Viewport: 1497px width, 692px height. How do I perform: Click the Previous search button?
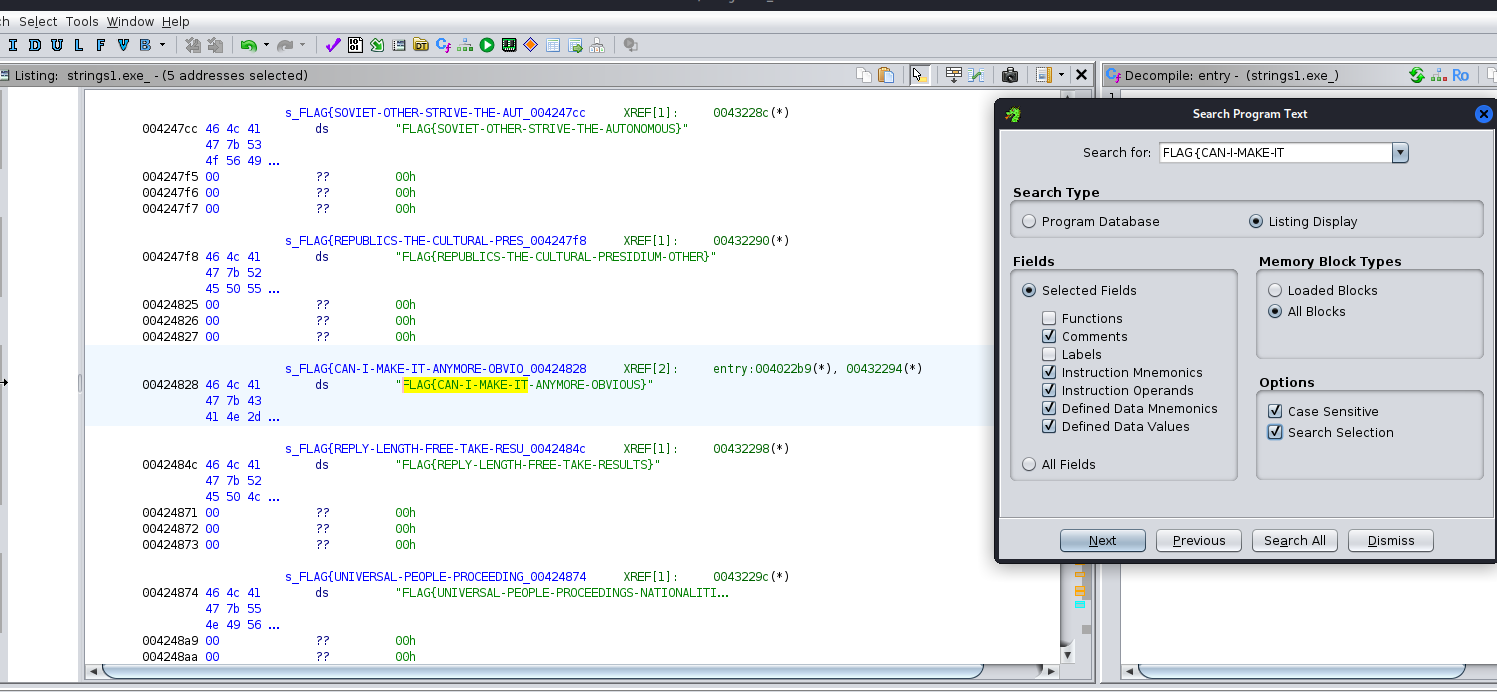point(1199,540)
